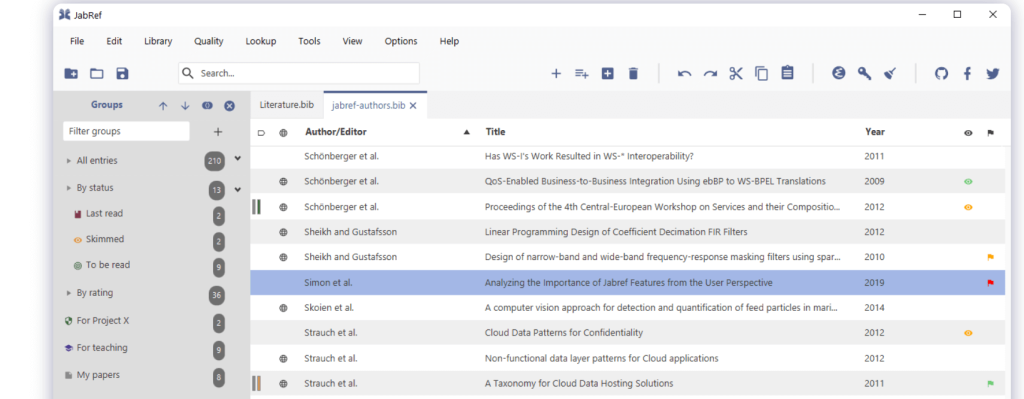Close the jabref-authors.bib tab
The height and width of the screenshot is (399, 1024).
(x=413, y=106)
